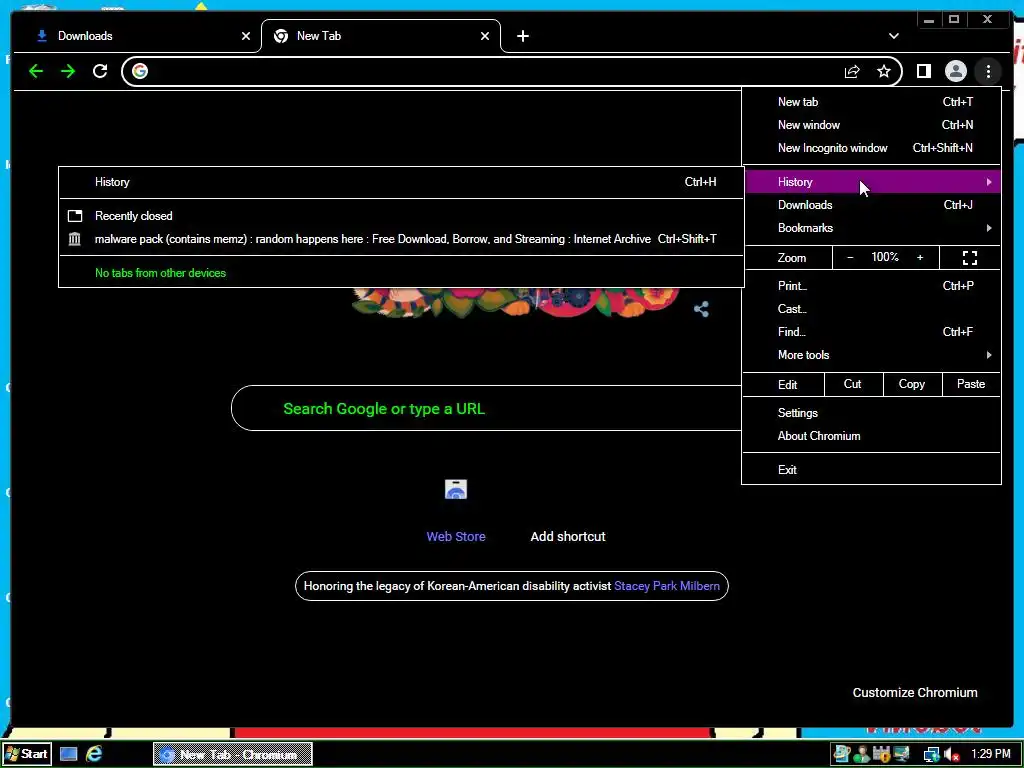
Task: Share this page icon in address bar
Action: pos(852,71)
